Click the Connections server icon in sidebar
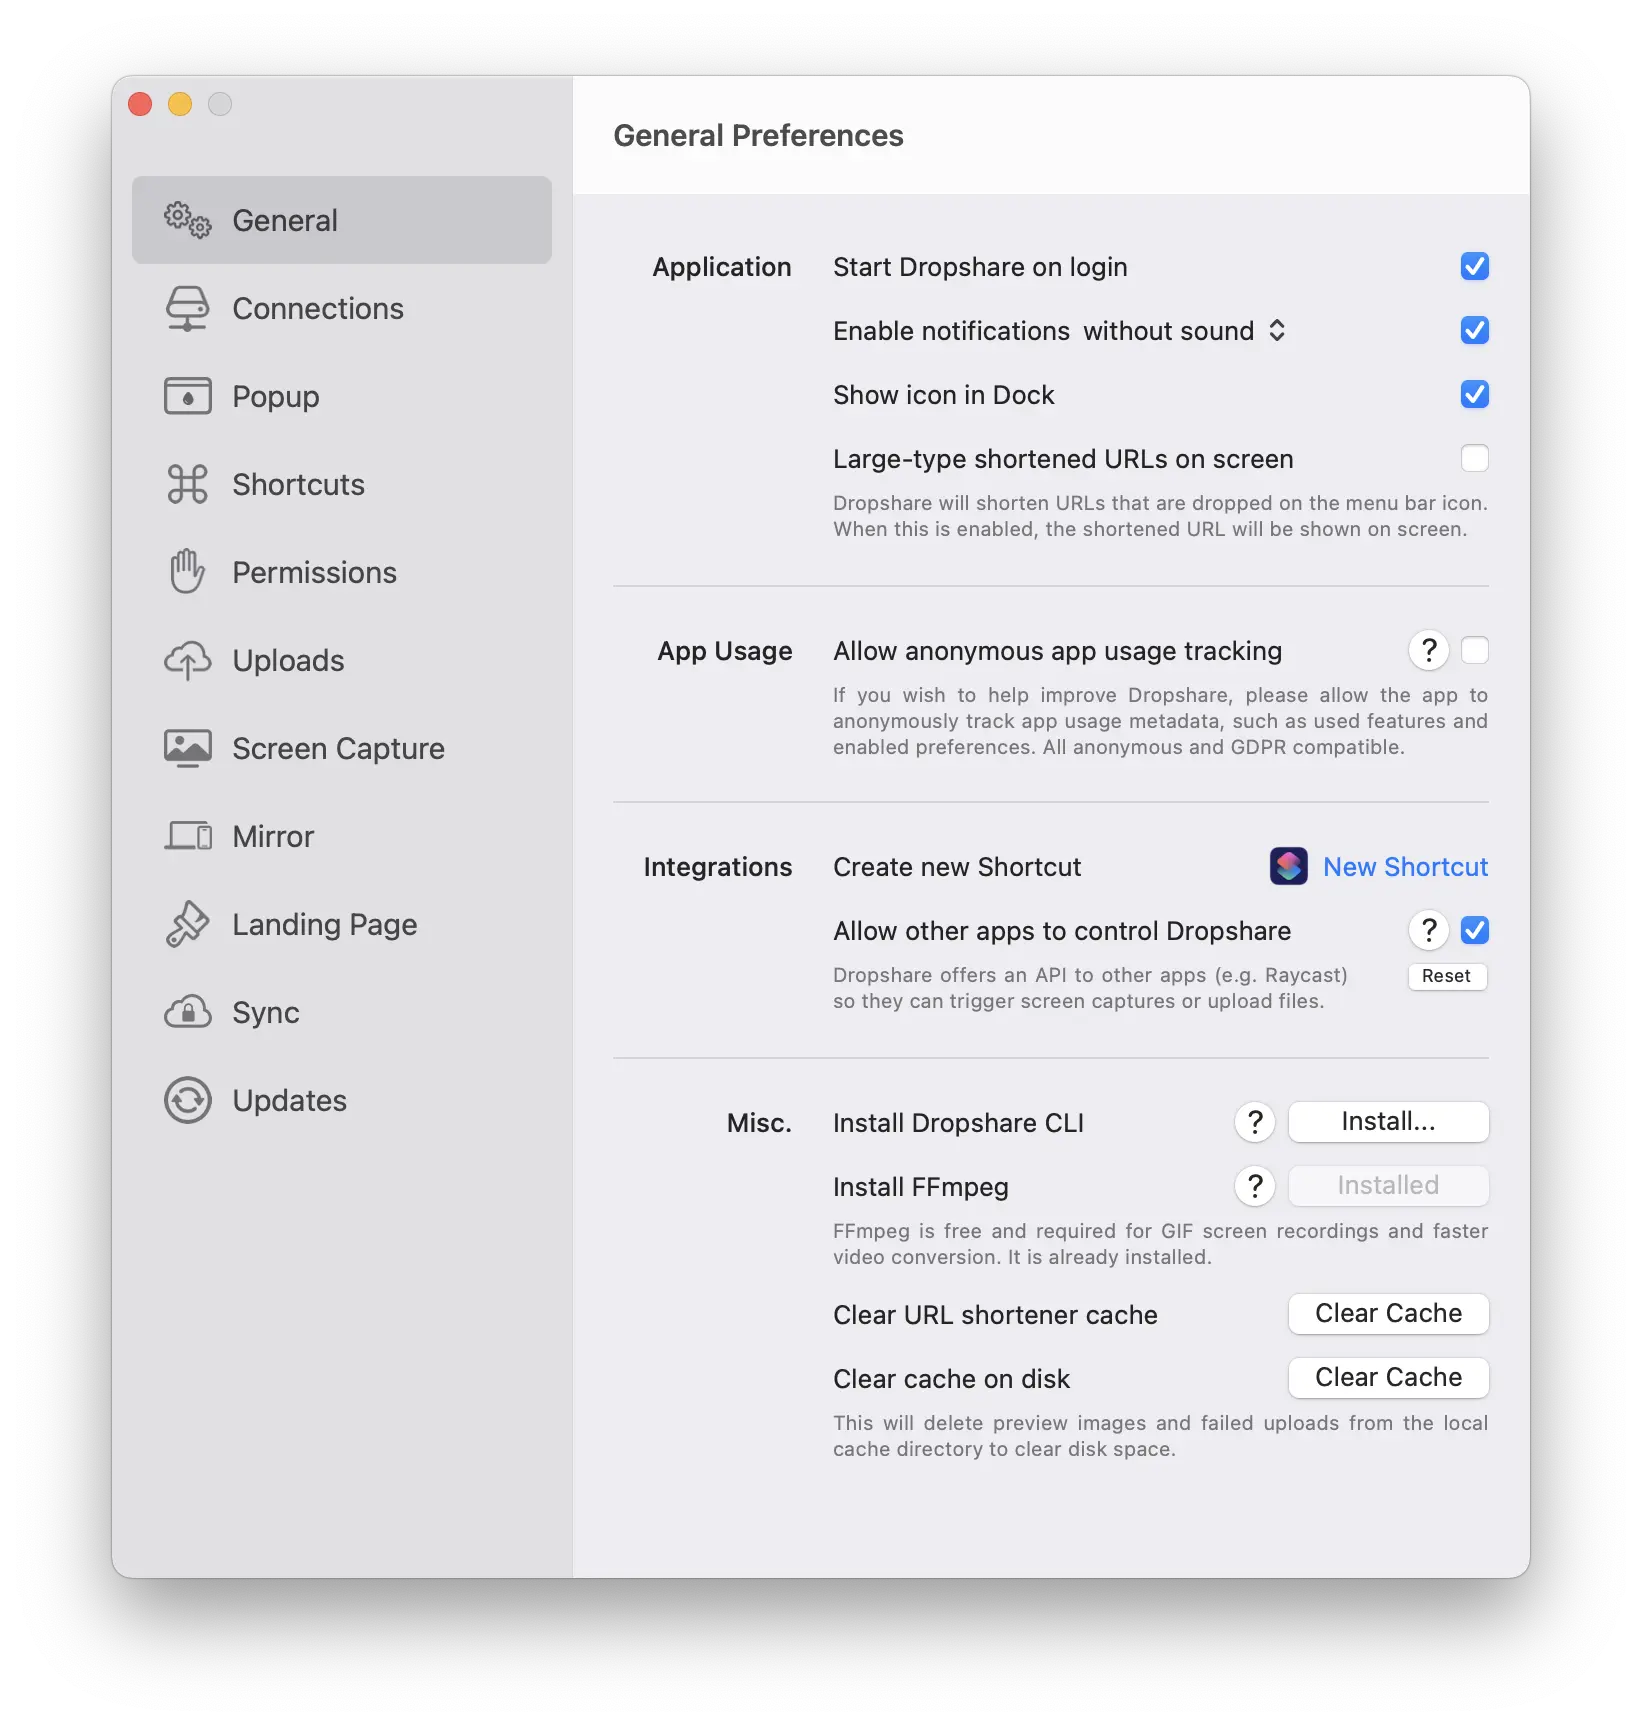 pyautogui.click(x=187, y=309)
